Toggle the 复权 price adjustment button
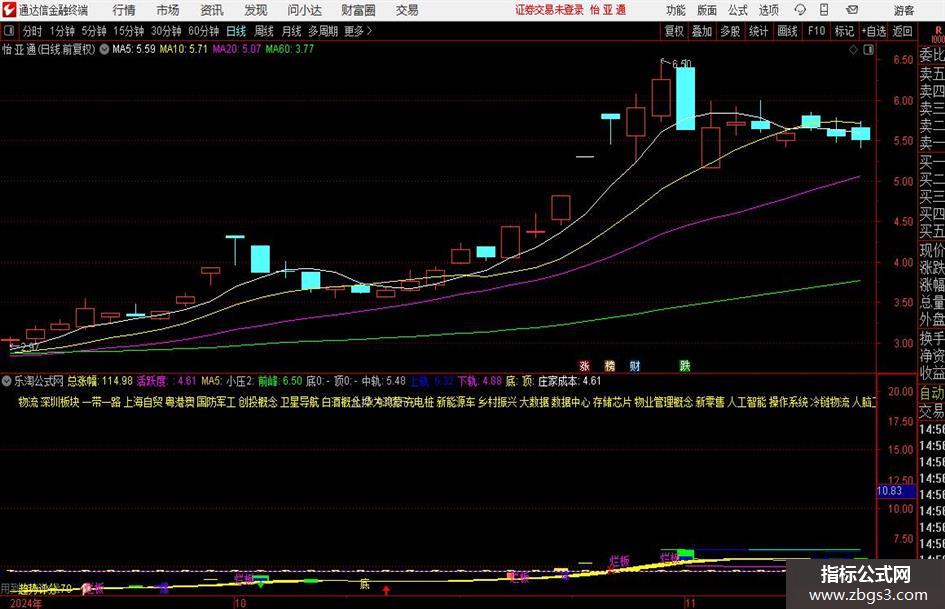Image resolution: width=945 pixels, height=609 pixels. (674, 31)
